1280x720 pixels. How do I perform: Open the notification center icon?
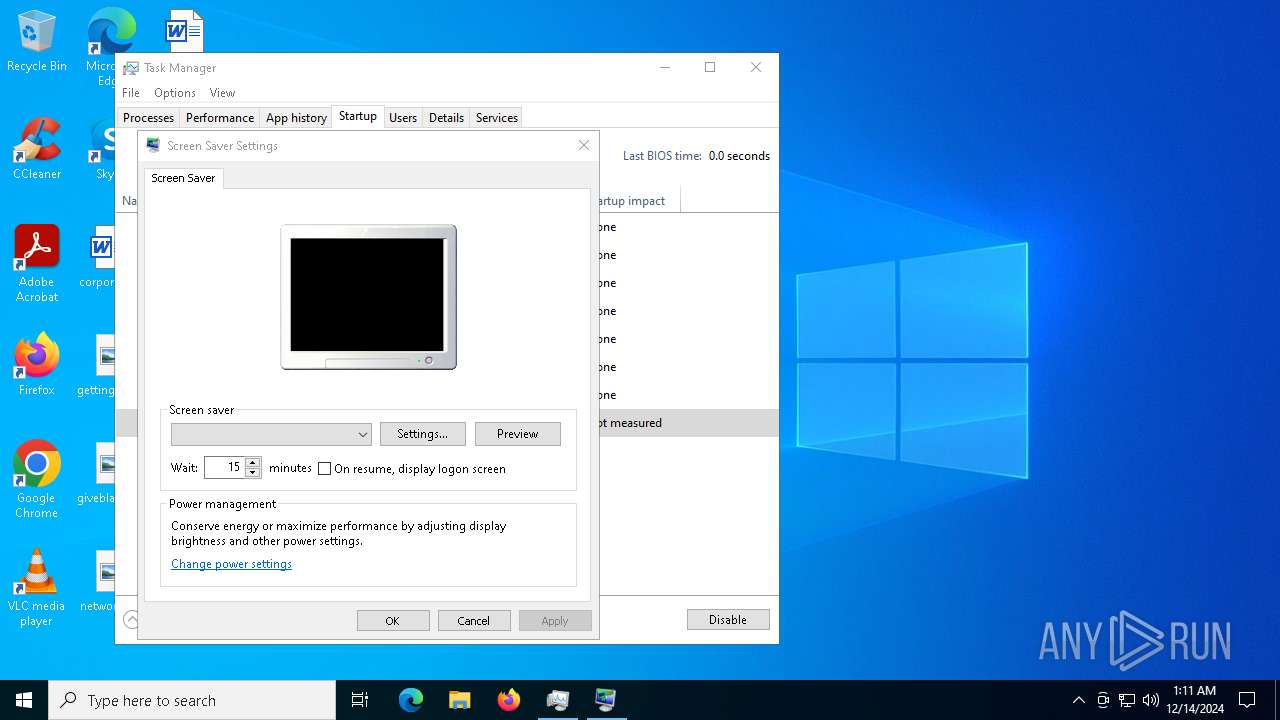click(1247, 700)
